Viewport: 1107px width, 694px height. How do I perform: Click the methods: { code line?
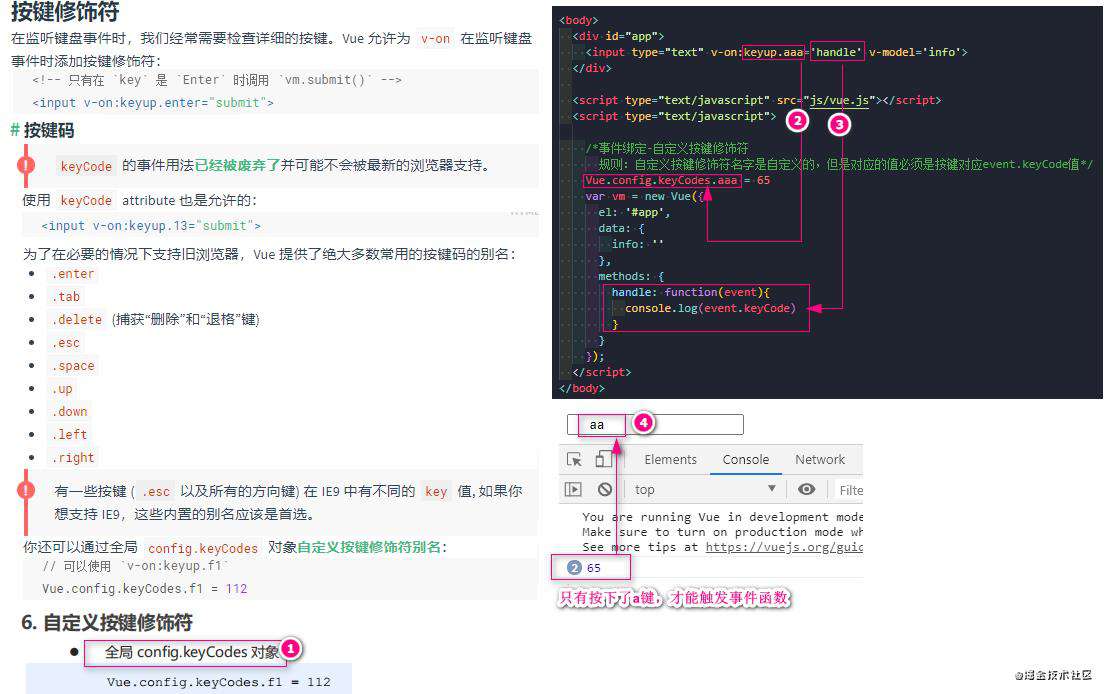[630, 276]
